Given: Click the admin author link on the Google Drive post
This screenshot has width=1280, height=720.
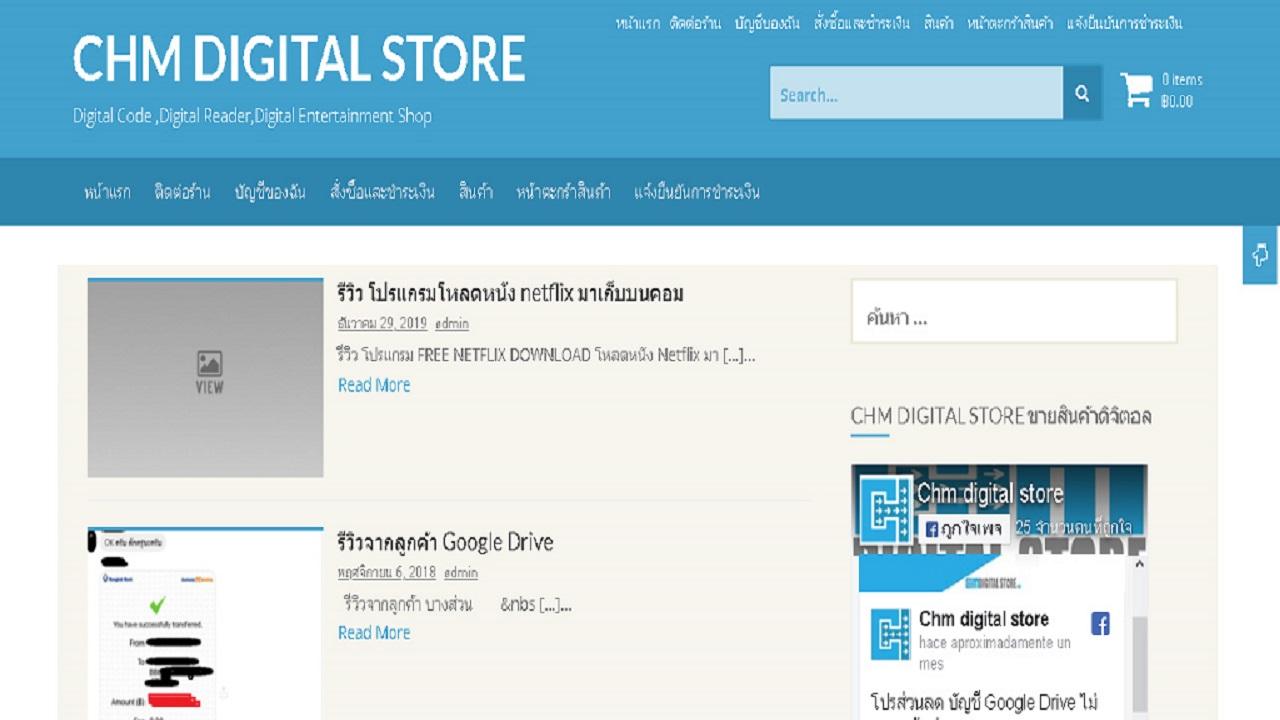Looking at the screenshot, I should [x=461, y=573].
